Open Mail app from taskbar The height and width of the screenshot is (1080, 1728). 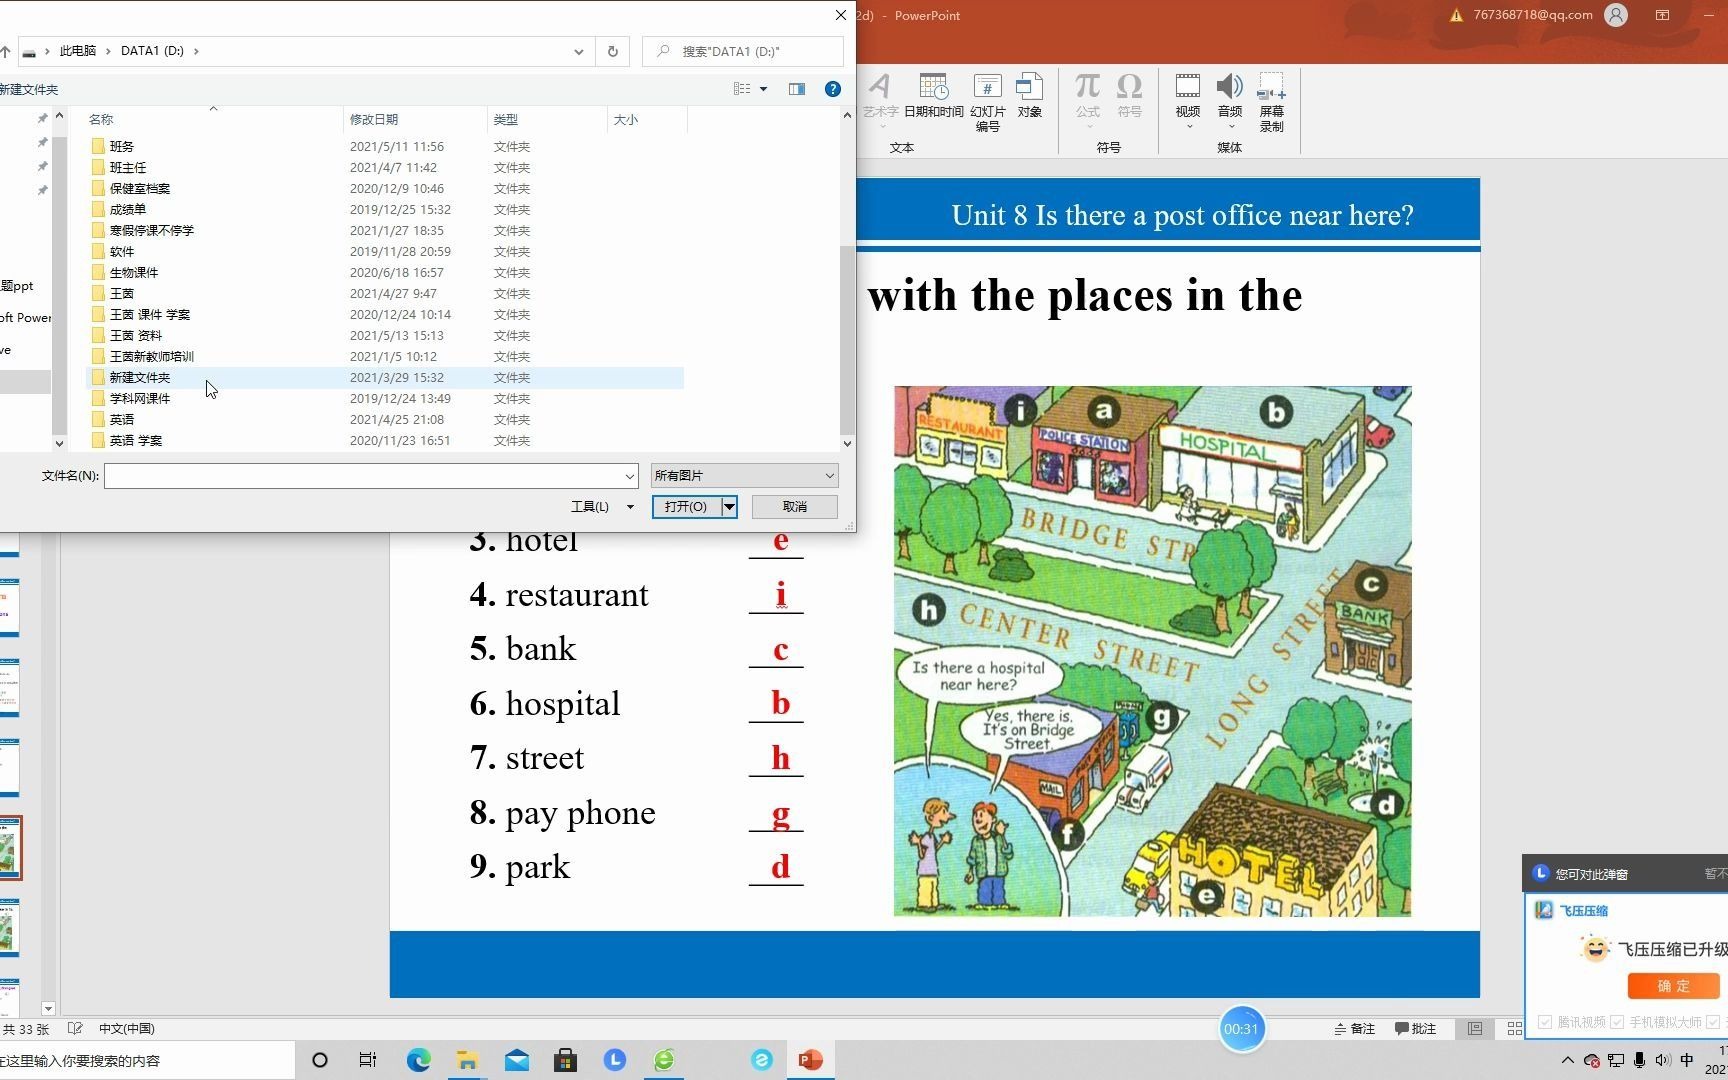[x=517, y=1060]
